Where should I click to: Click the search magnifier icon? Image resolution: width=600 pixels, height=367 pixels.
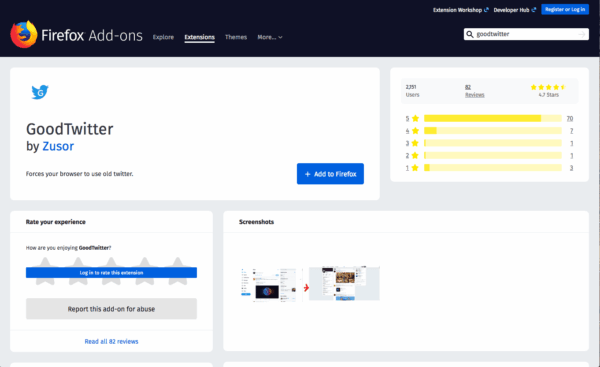[470, 34]
